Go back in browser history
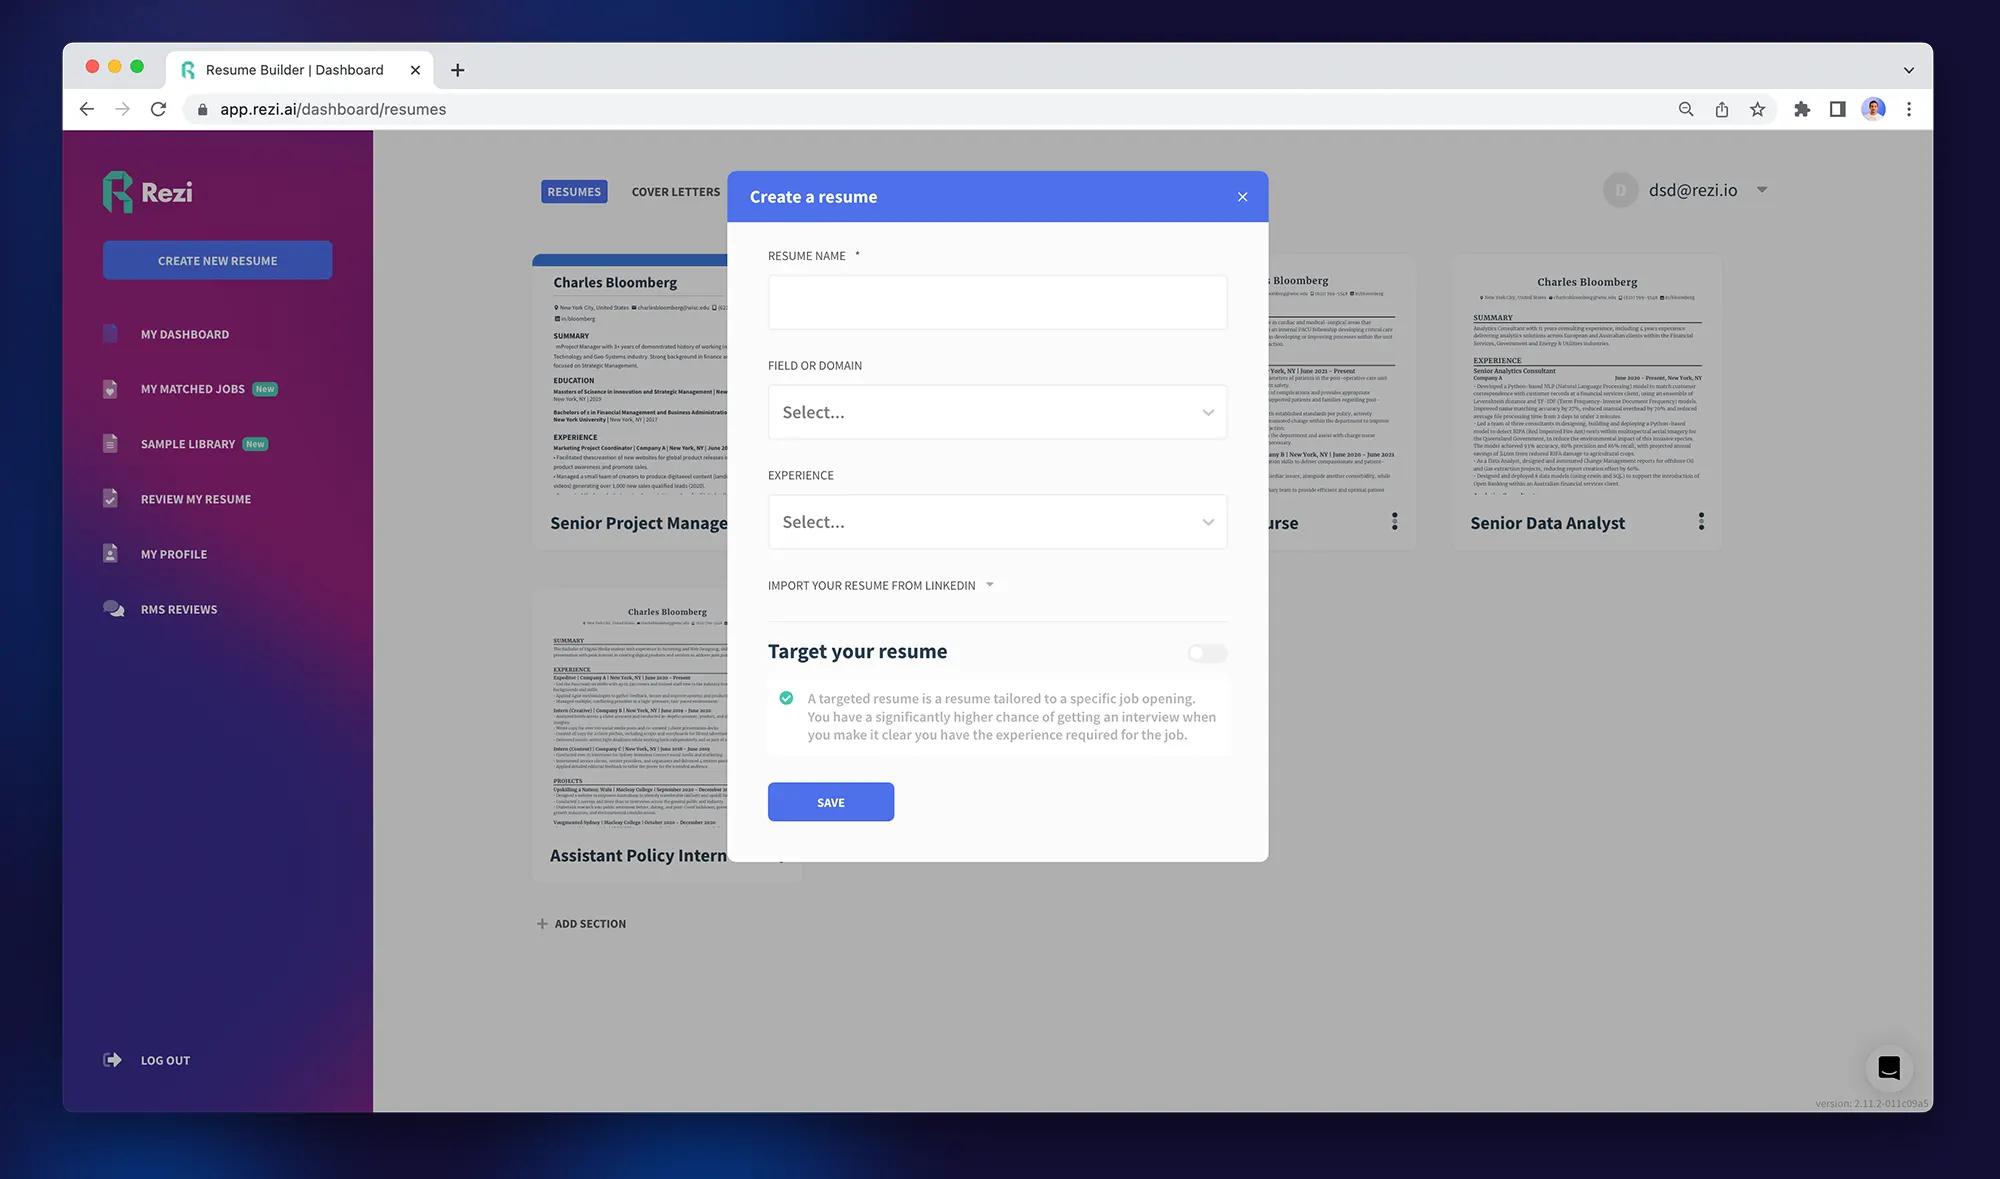This screenshot has height=1179, width=2000. coord(87,109)
